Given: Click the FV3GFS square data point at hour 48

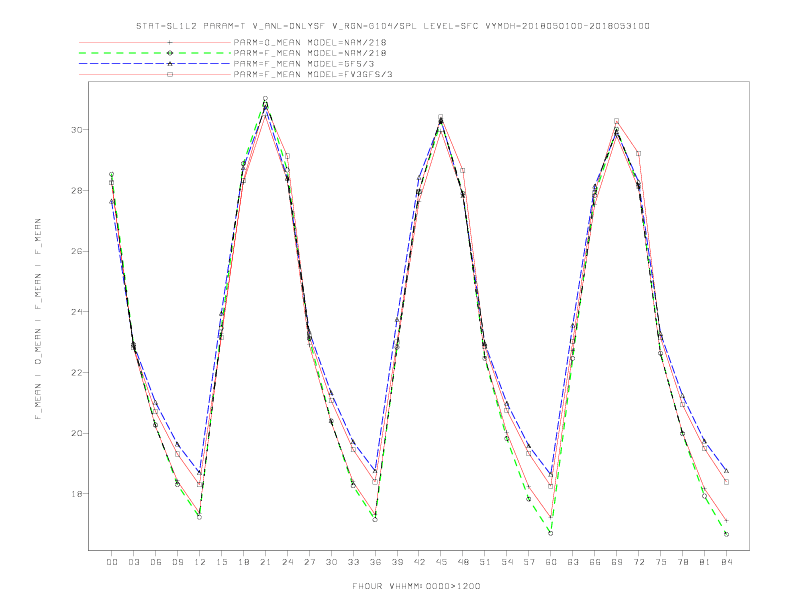Looking at the screenshot, I should point(463,171).
